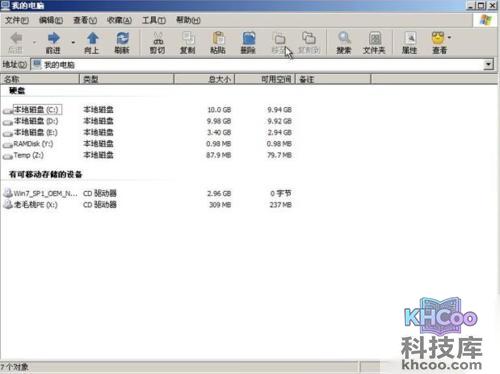The width and height of the screenshot is (500, 374).
Task: Click the 87.9 MB total size value
Action: (219, 155)
